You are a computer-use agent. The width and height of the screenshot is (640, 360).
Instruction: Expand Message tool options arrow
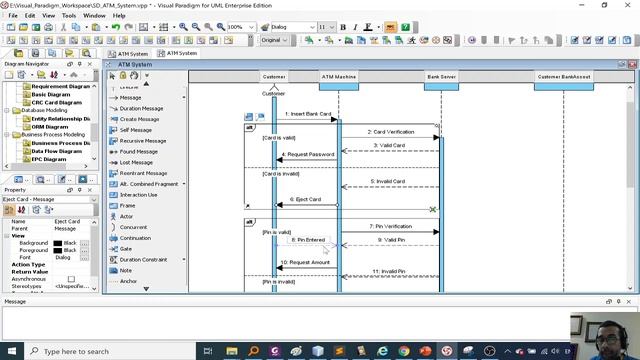184,98
